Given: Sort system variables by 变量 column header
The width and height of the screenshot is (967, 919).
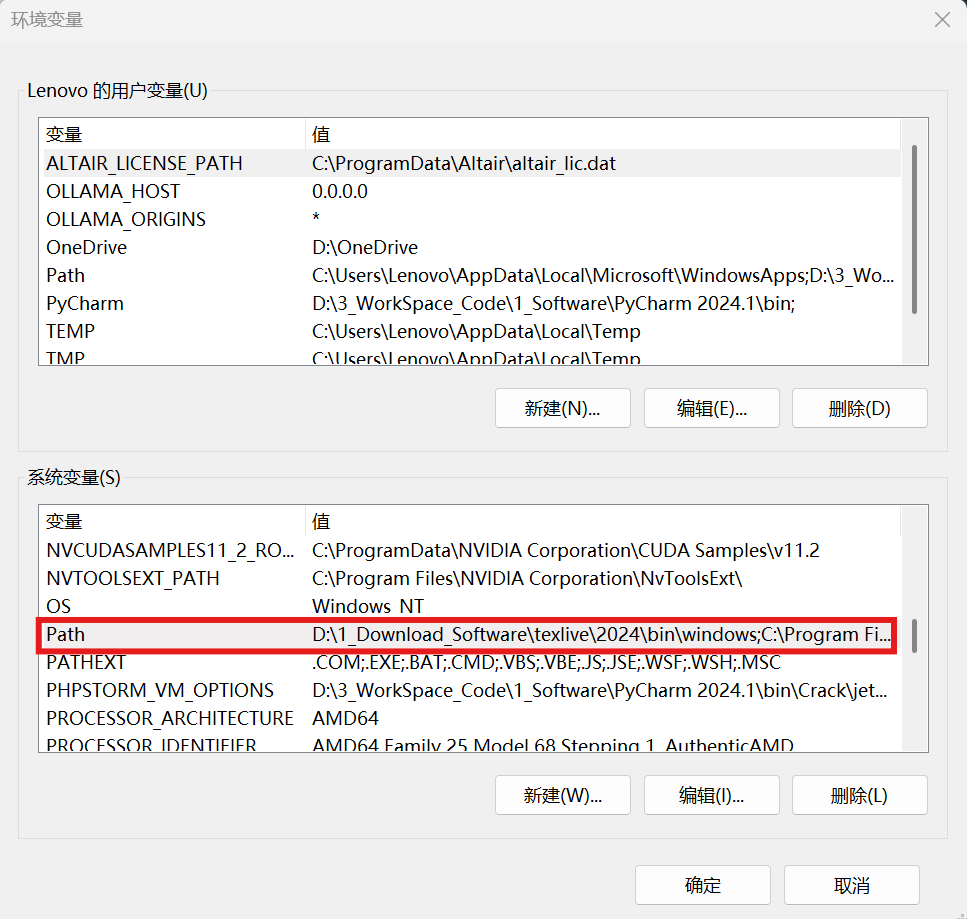Looking at the screenshot, I should tap(170, 522).
